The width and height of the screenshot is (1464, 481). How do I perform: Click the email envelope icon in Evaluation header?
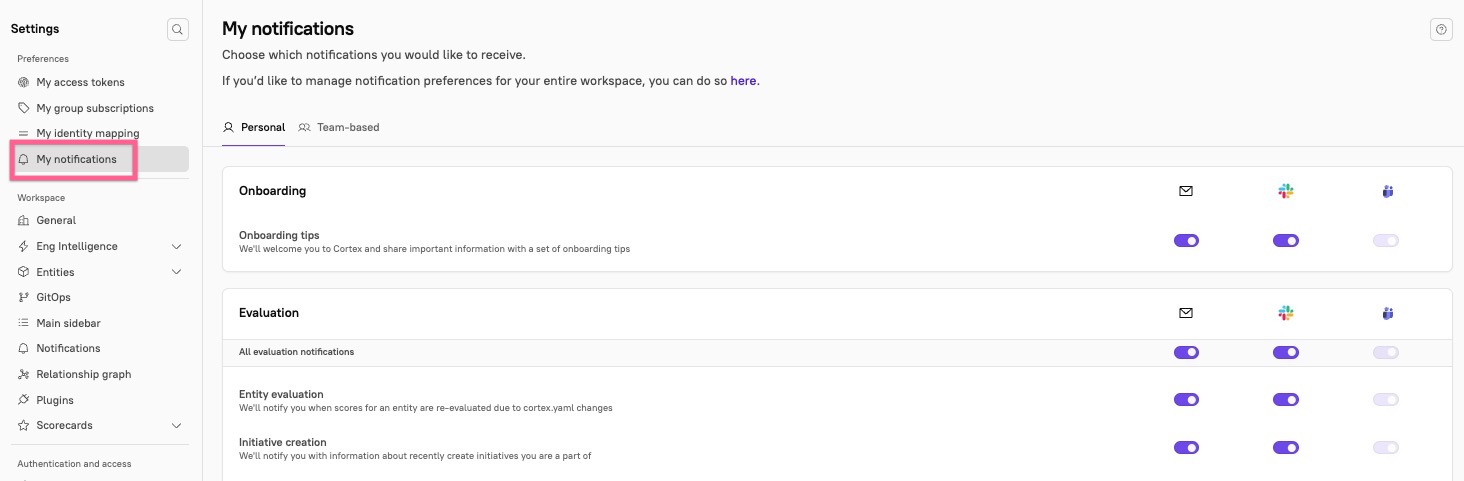pos(1186,313)
